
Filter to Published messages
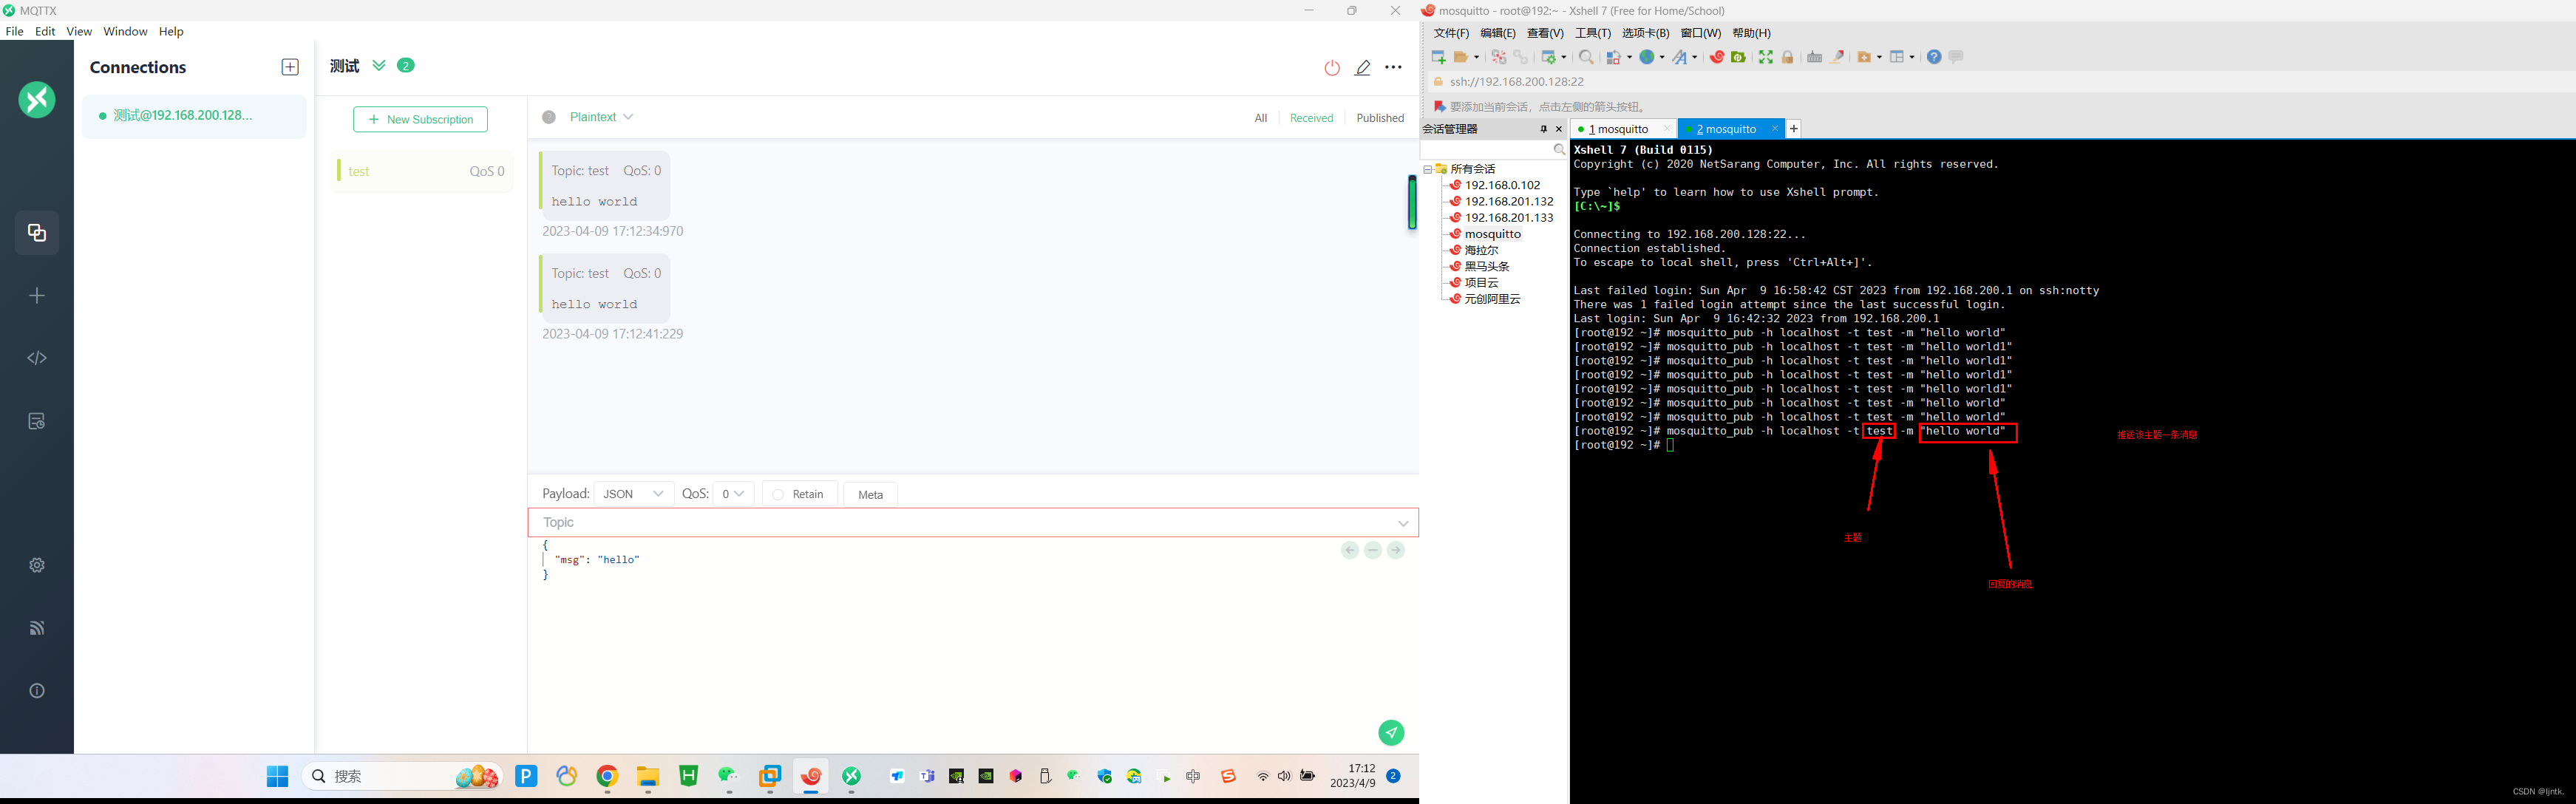pyautogui.click(x=1380, y=118)
